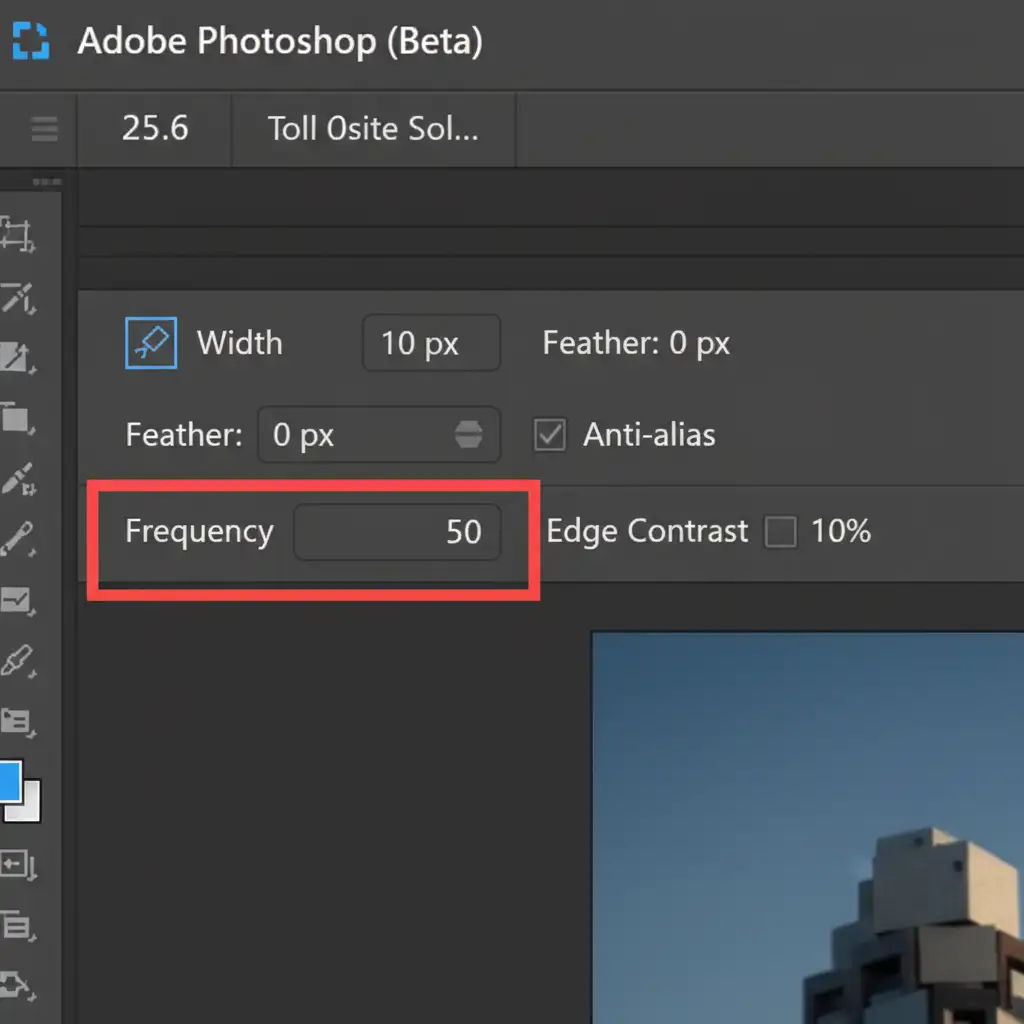The height and width of the screenshot is (1024, 1024).
Task: Select the overlapping rectangles tool icon
Action: (x=16, y=416)
